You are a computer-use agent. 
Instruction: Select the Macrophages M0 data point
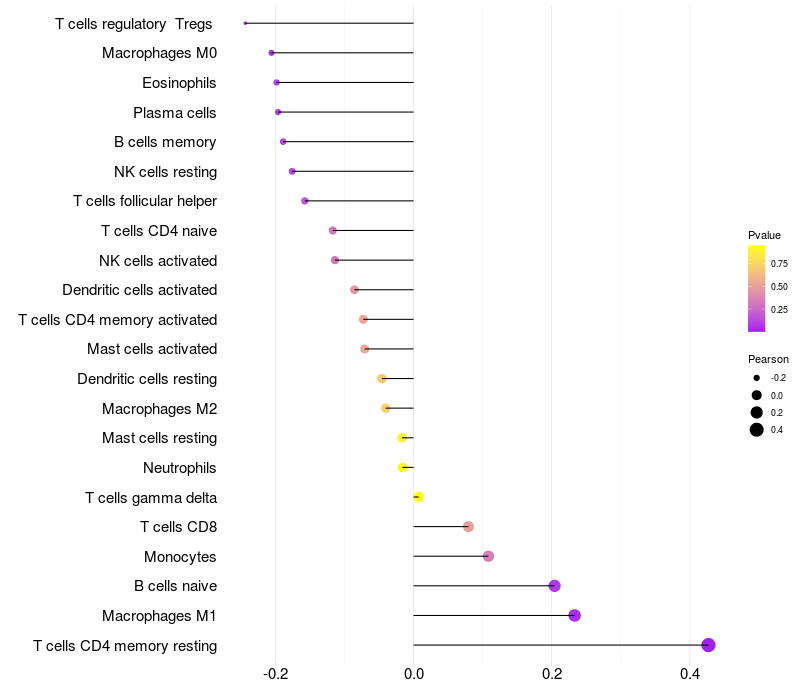[271, 53]
